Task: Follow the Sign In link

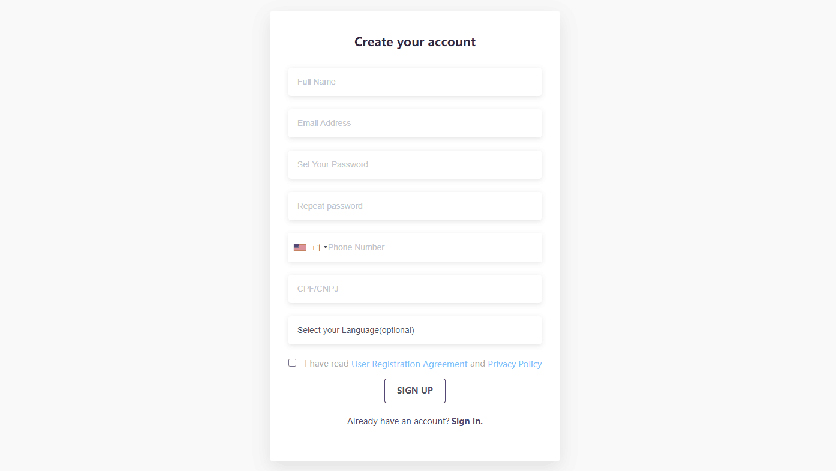Action: tap(467, 421)
